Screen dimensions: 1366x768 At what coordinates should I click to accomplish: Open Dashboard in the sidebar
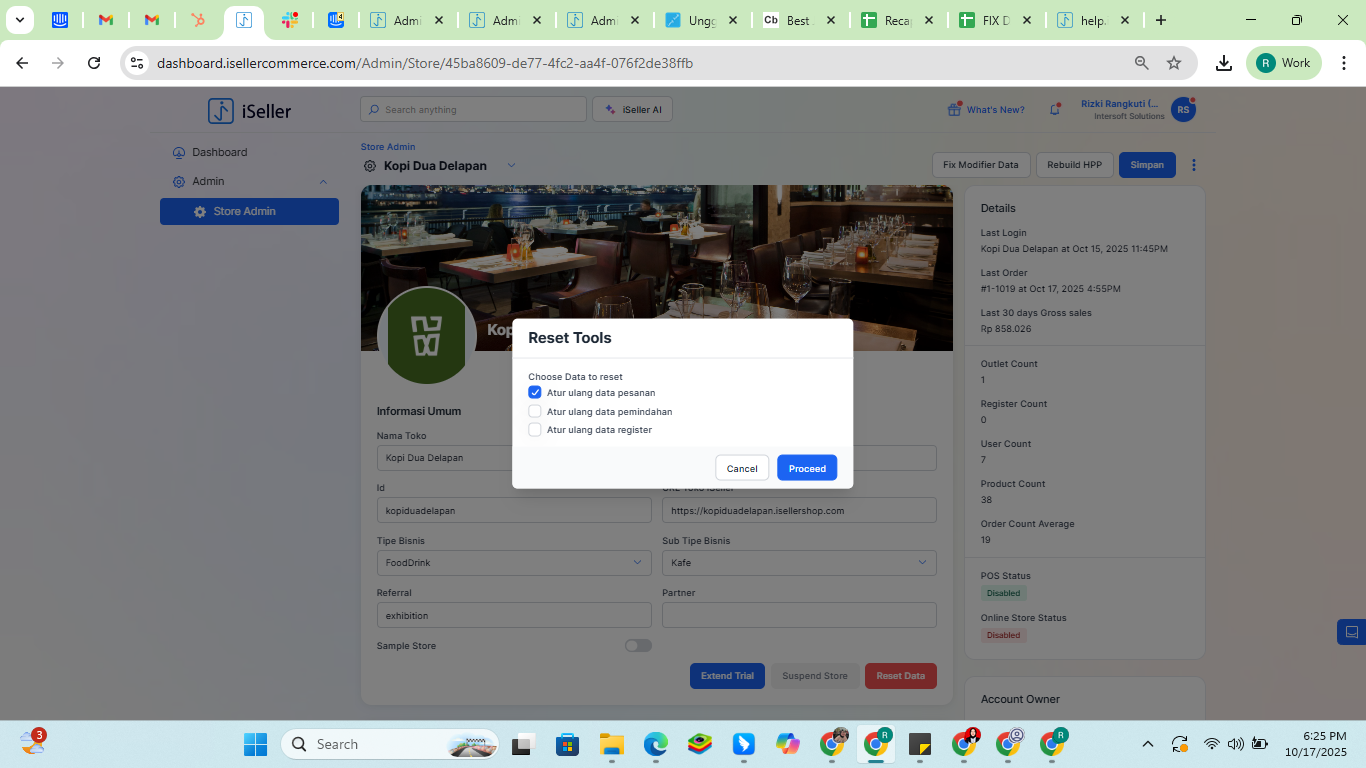219,152
